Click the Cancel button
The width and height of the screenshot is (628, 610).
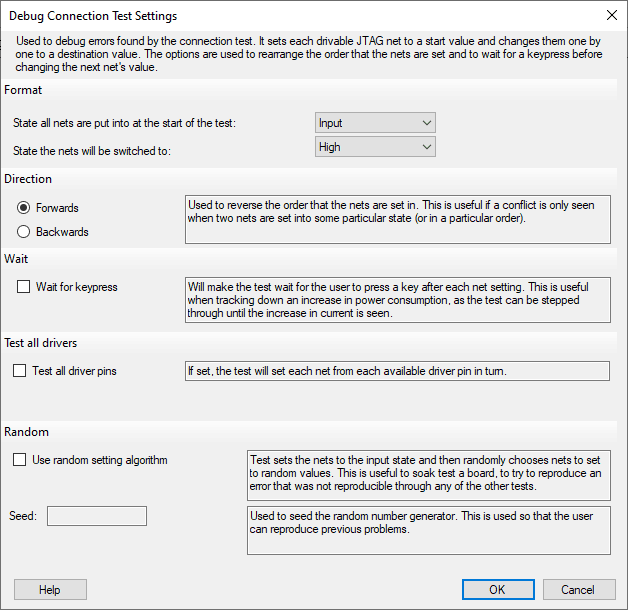point(579,589)
